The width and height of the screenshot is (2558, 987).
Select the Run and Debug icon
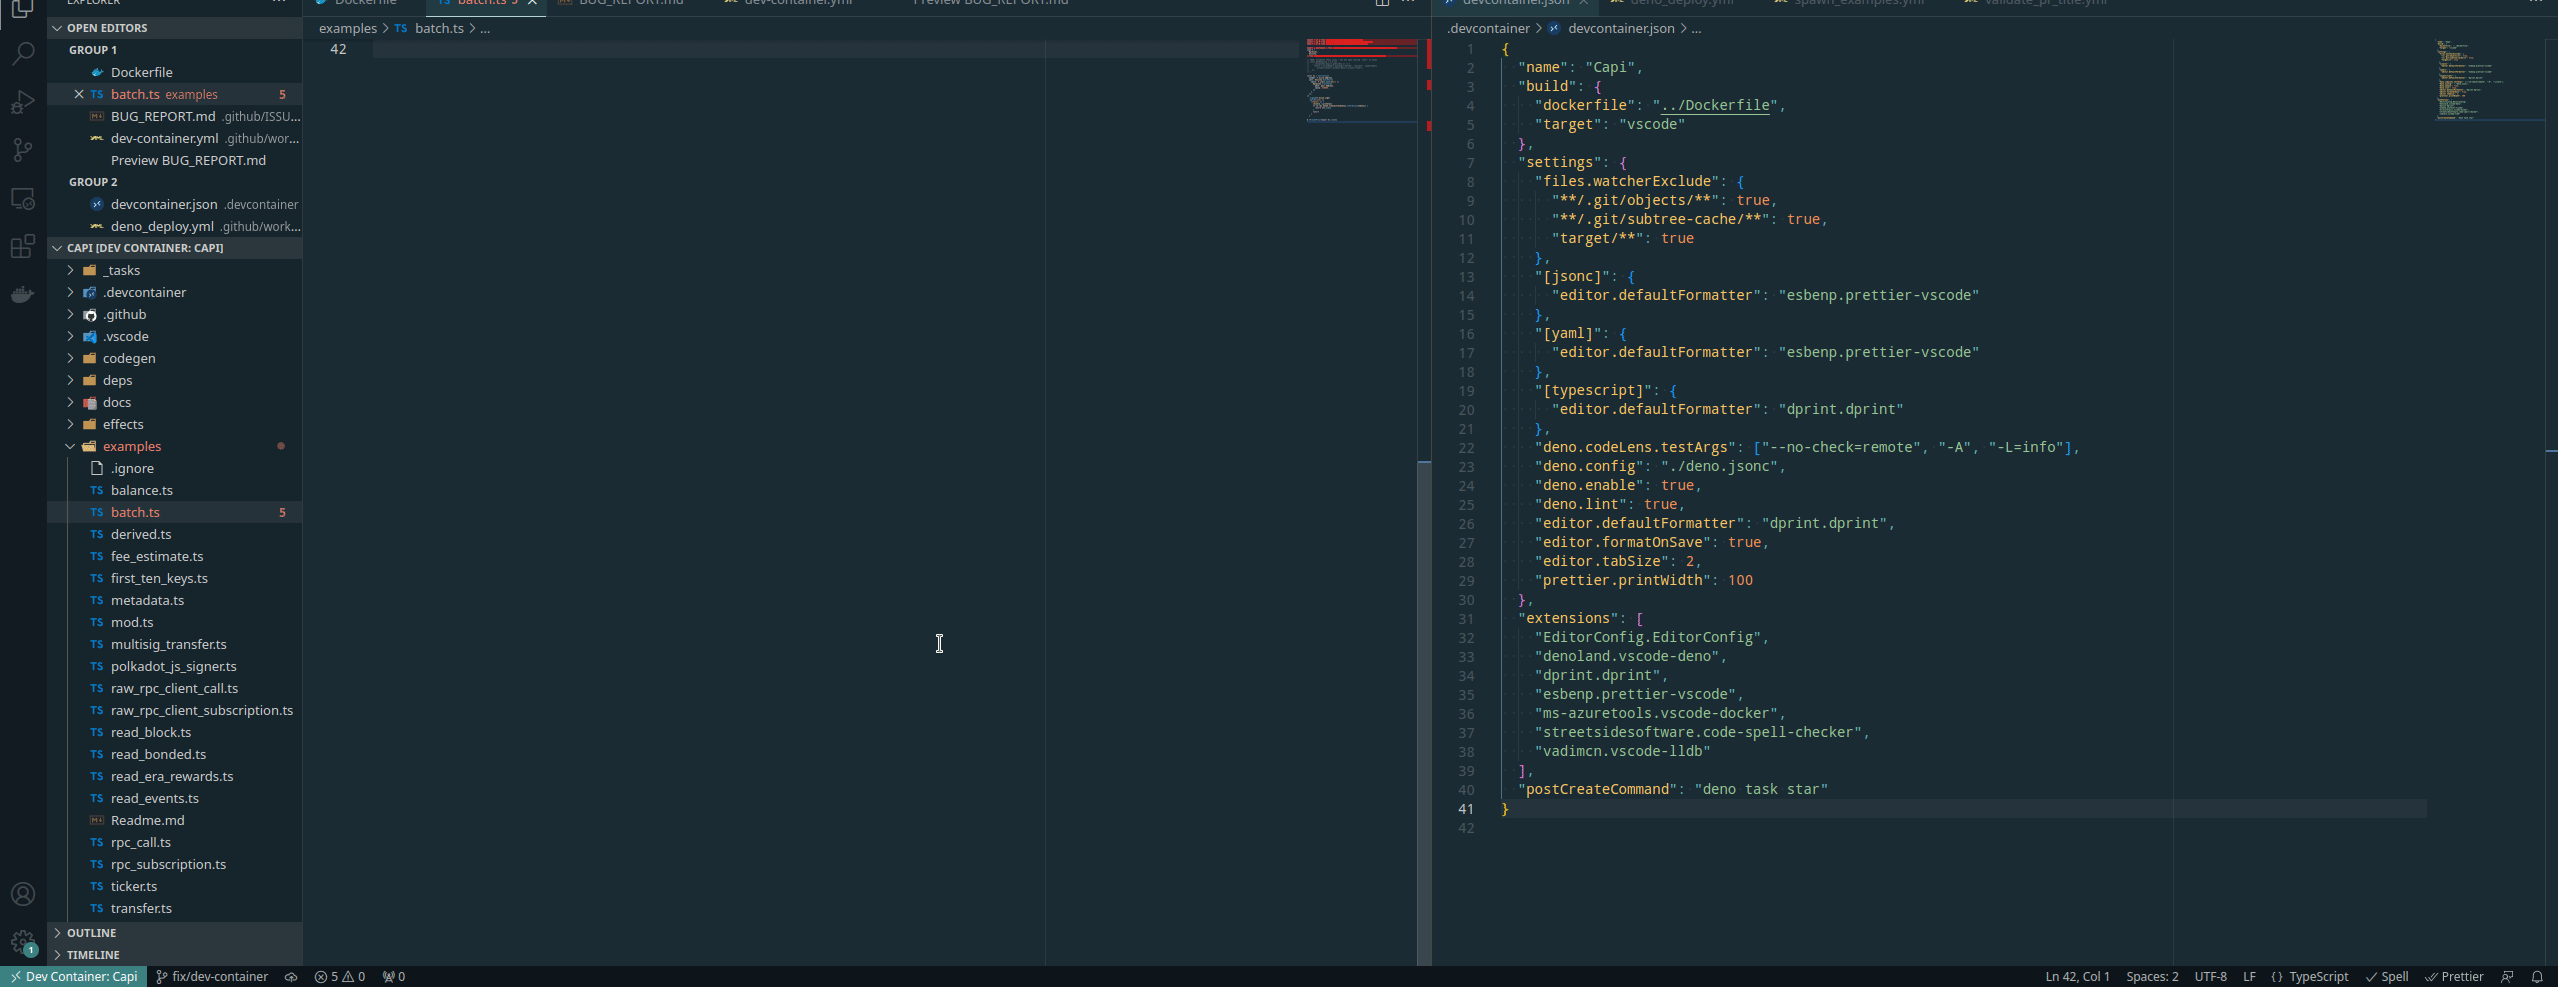point(22,102)
